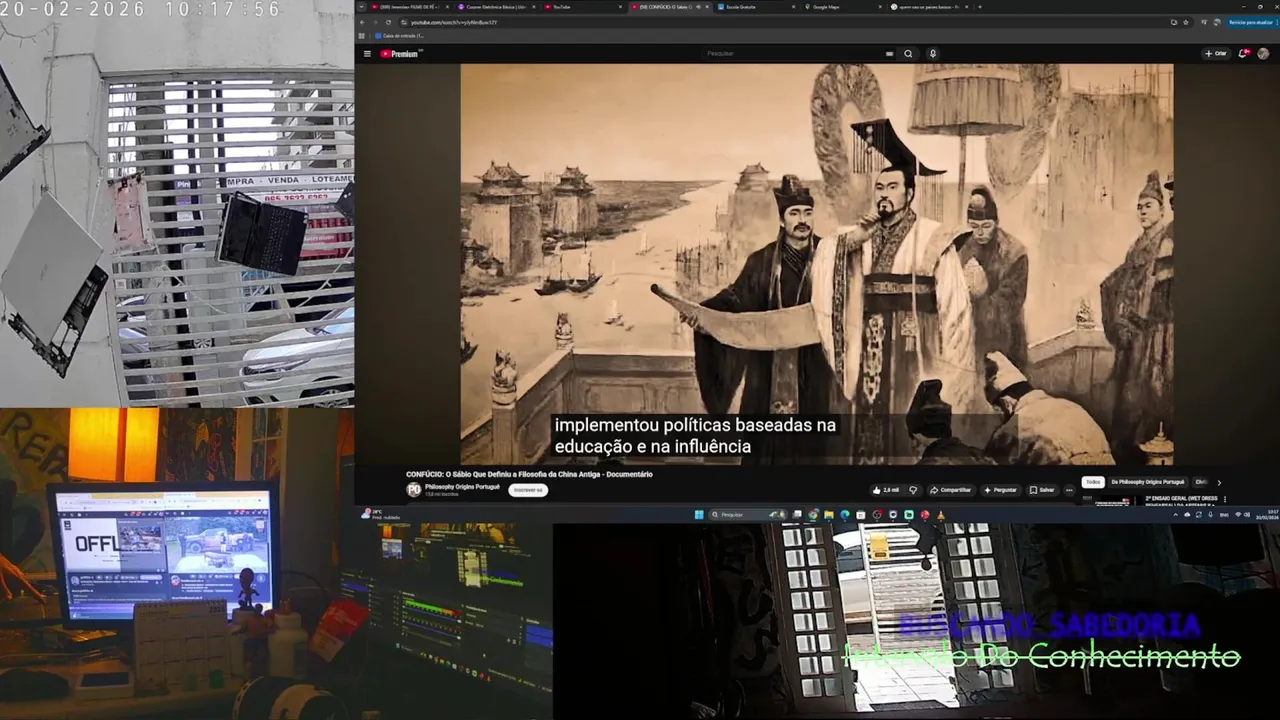Open File Explorer from the taskbar
The image size is (1280, 720).
point(829,514)
